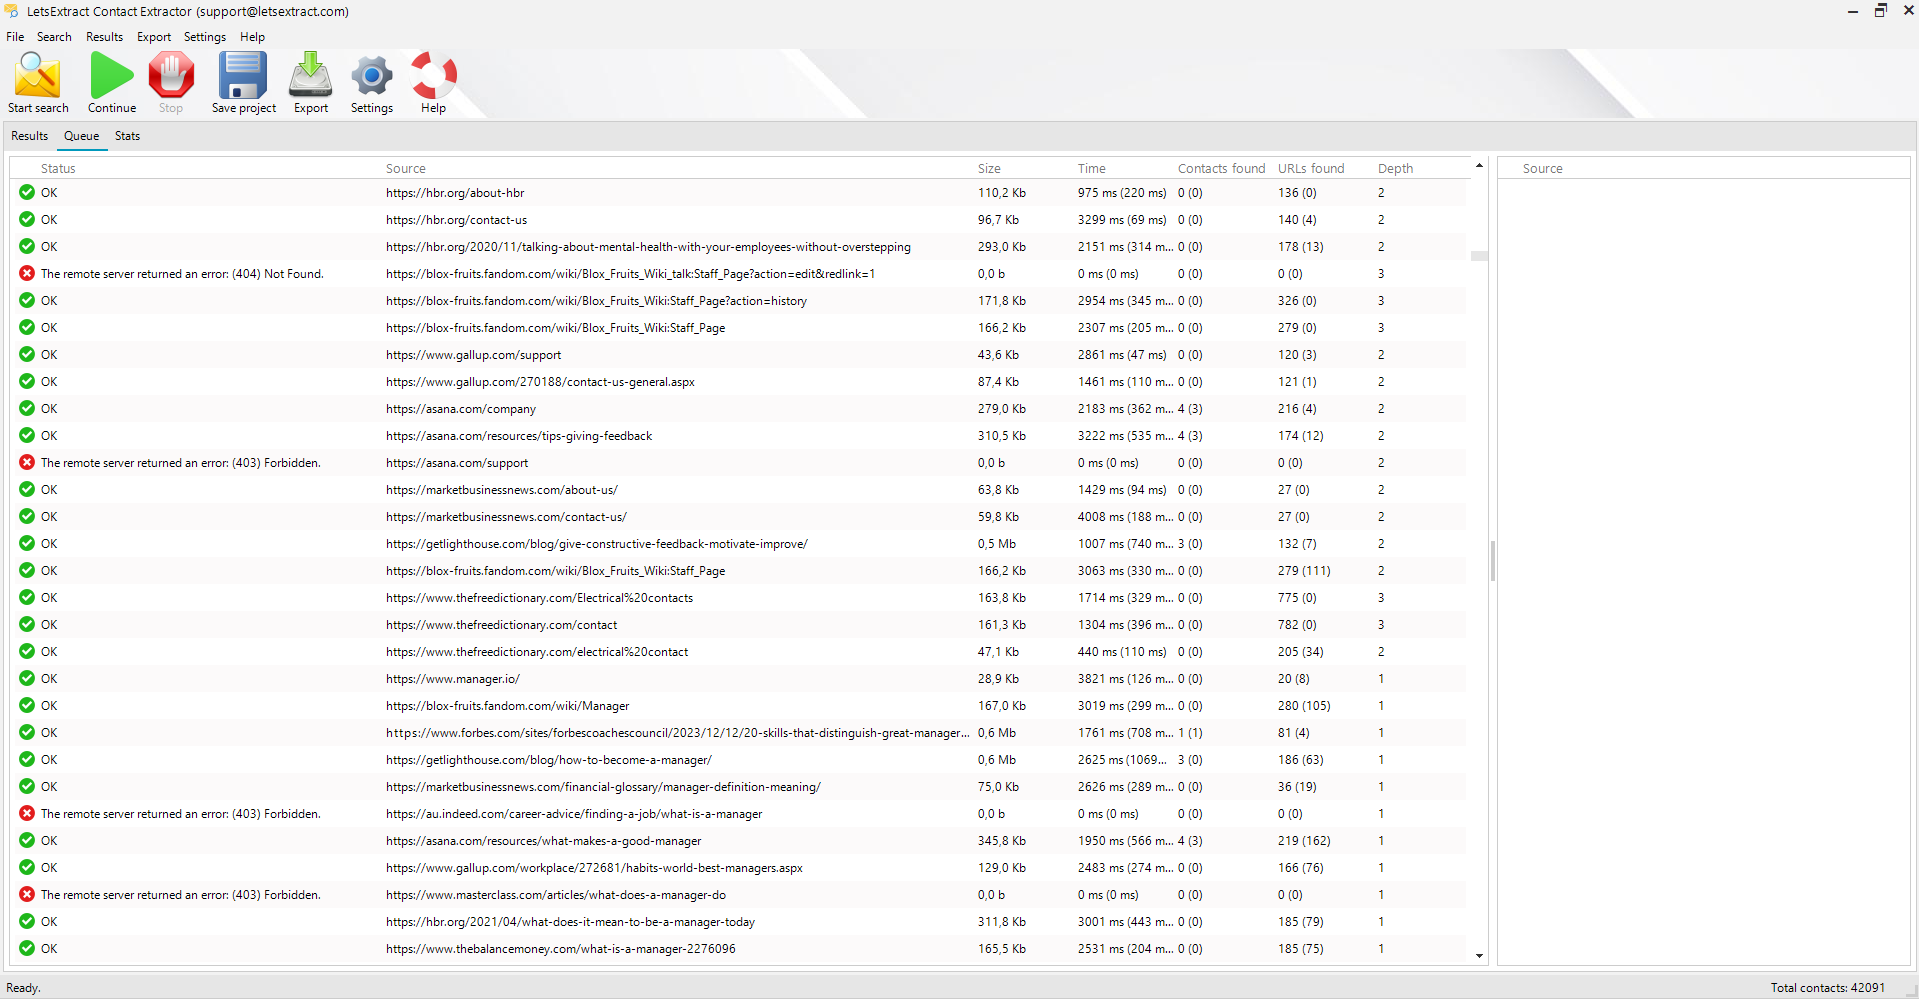Click the Start search icon

pos(37,75)
